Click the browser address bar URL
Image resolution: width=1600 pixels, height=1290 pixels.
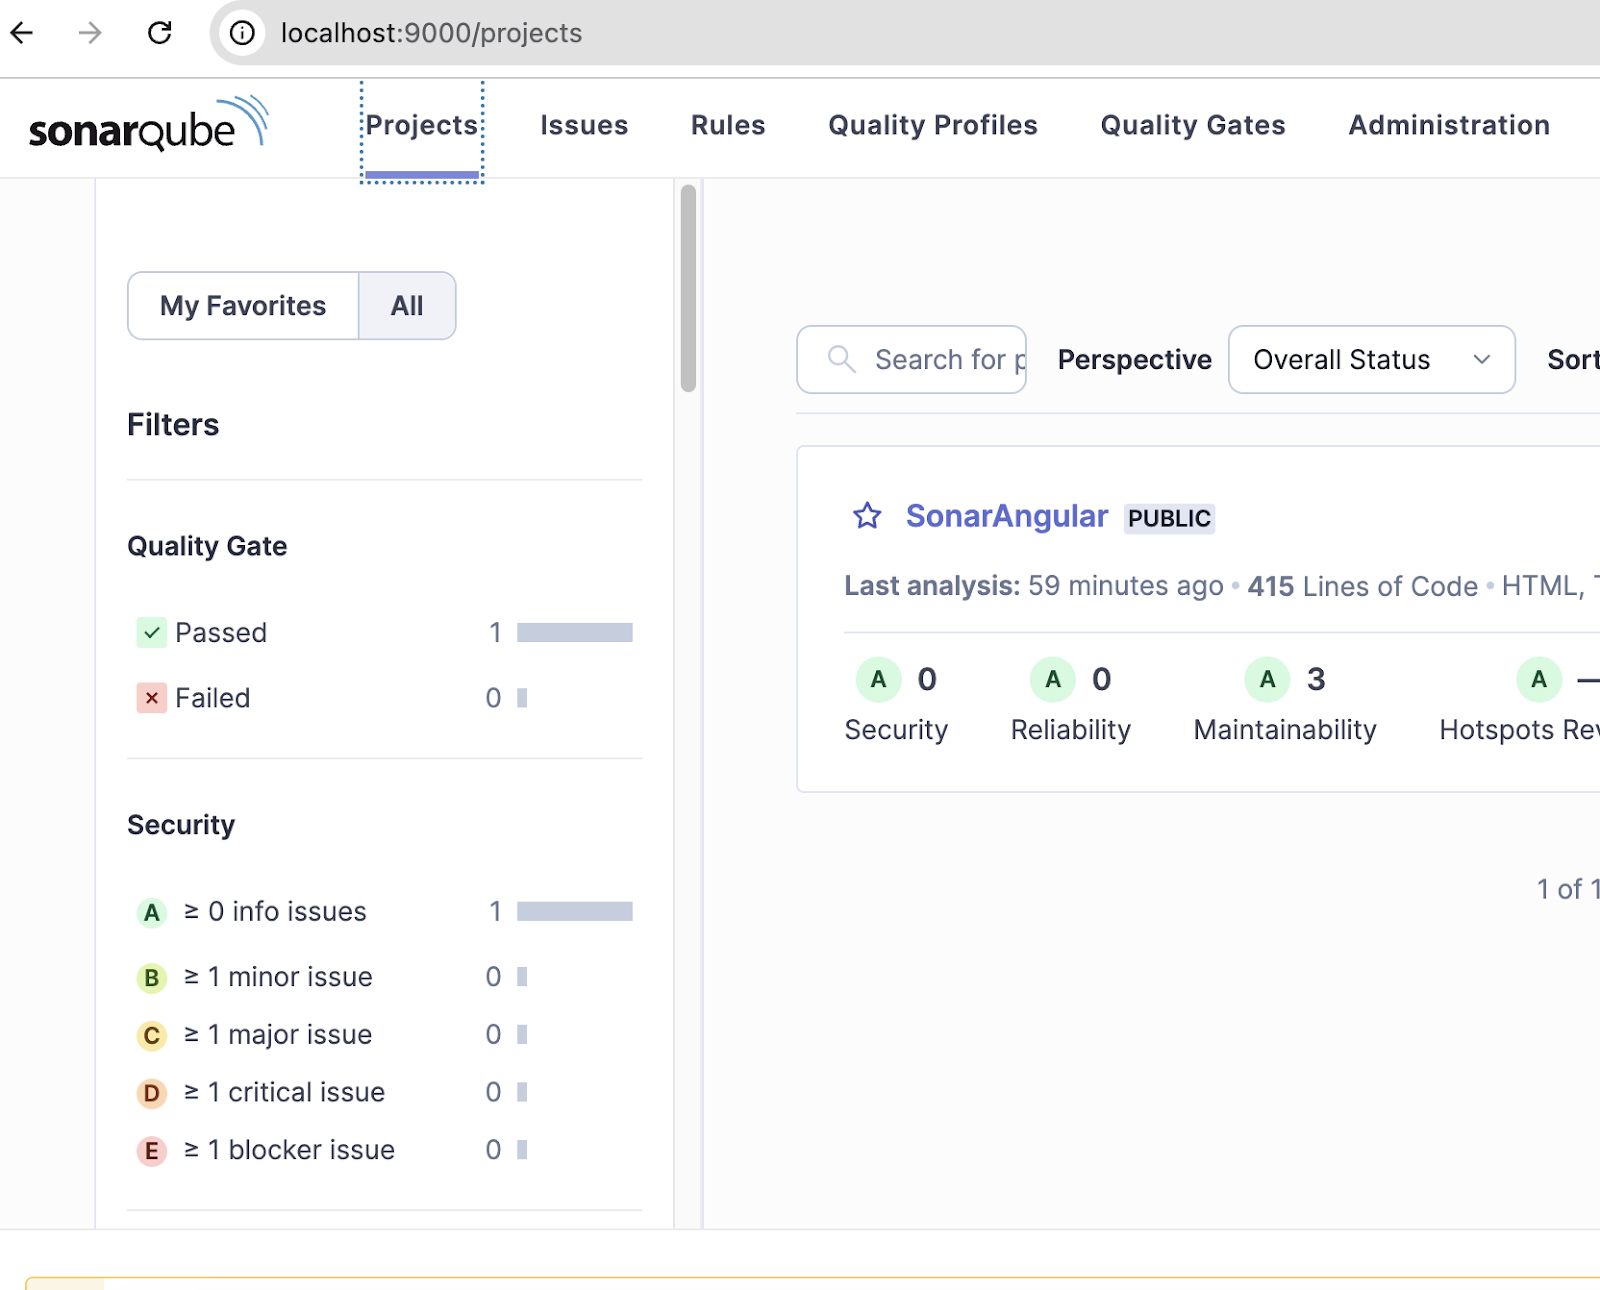coord(431,33)
